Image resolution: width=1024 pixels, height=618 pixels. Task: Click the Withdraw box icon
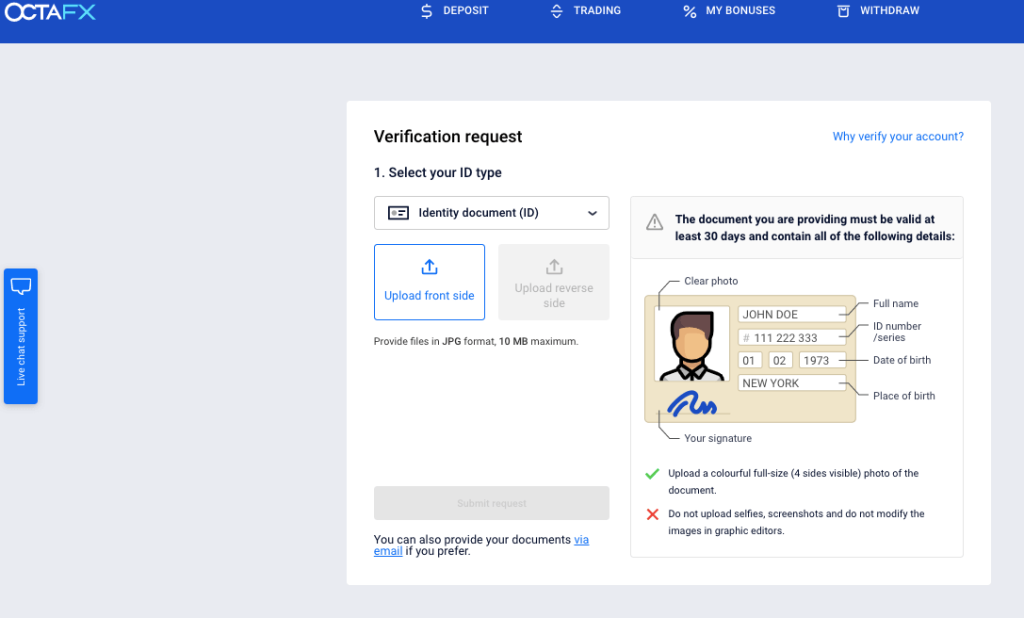coord(843,12)
